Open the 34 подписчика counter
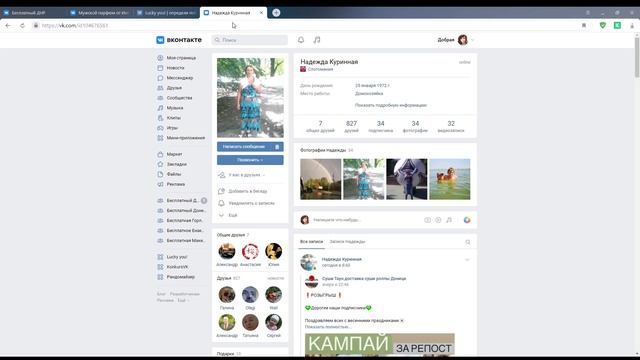The image size is (640, 360). point(380,127)
